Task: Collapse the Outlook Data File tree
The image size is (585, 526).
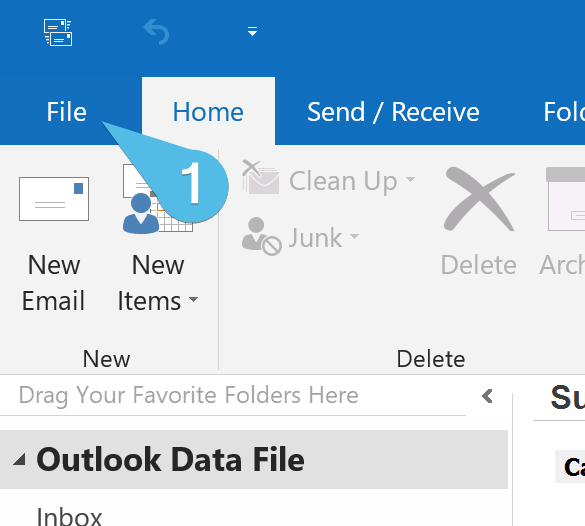Action: pos(19,460)
